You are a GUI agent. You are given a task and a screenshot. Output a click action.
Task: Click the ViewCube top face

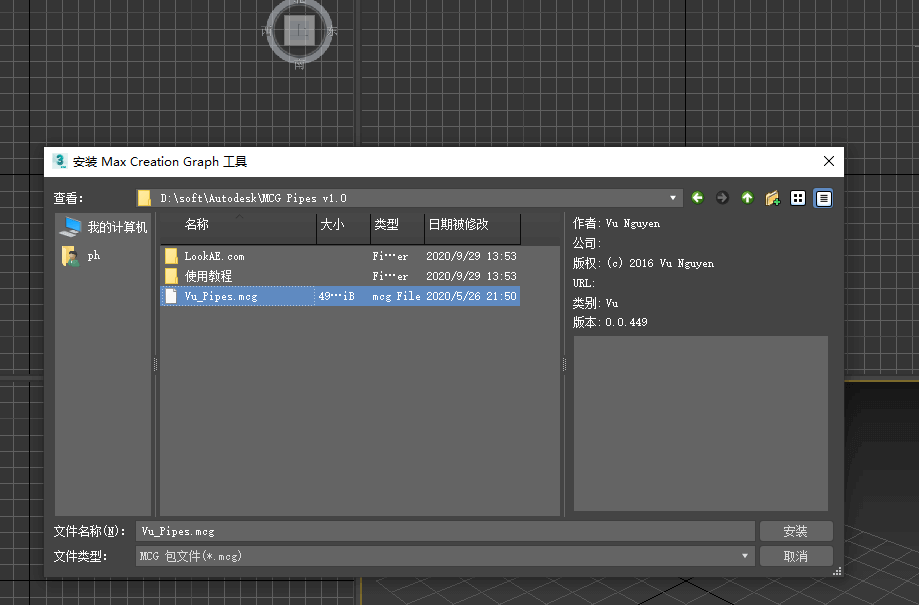(x=299, y=31)
